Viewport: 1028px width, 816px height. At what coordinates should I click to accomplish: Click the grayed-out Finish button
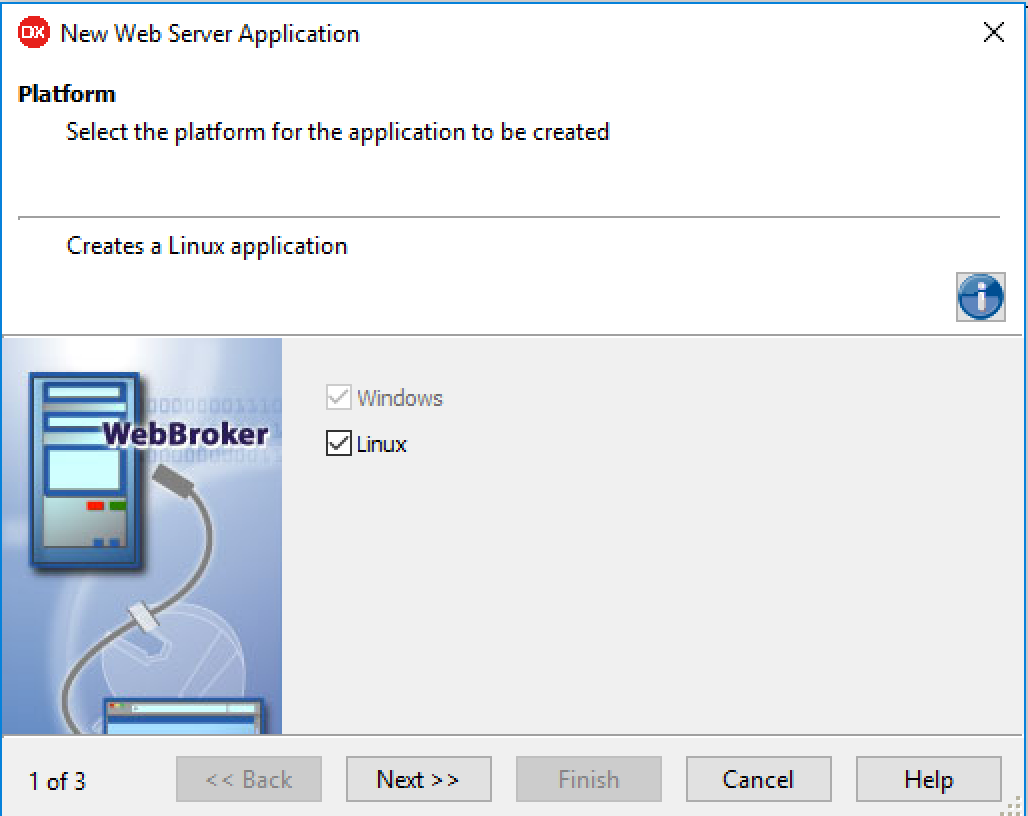point(589,779)
